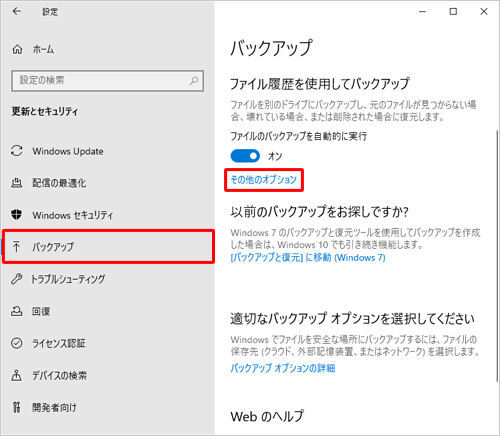Select Windows セキュリティ in the sidebar
This screenshot has width=500, height=436.
(107, 215)
